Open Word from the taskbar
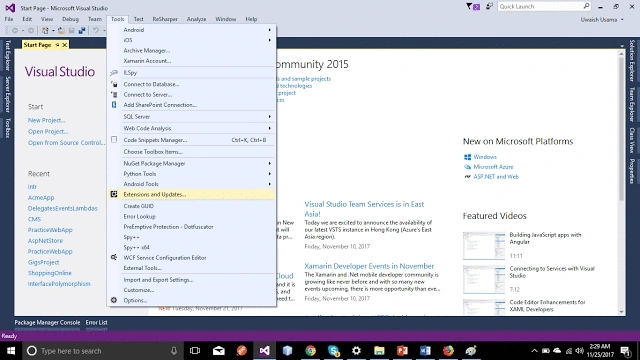The width and height of the screenshot is (640, 360). tap(425, 351)
